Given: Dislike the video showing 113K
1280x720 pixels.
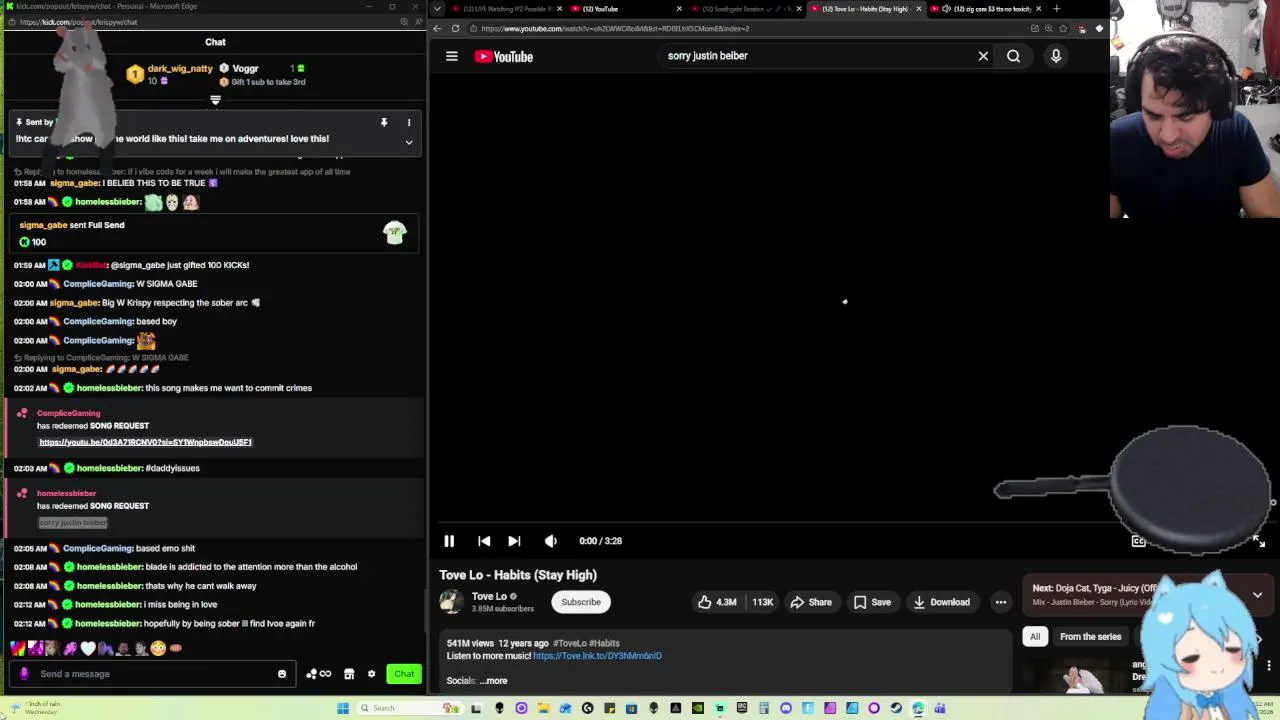Looking at the screenshot, I should (763, 602).
